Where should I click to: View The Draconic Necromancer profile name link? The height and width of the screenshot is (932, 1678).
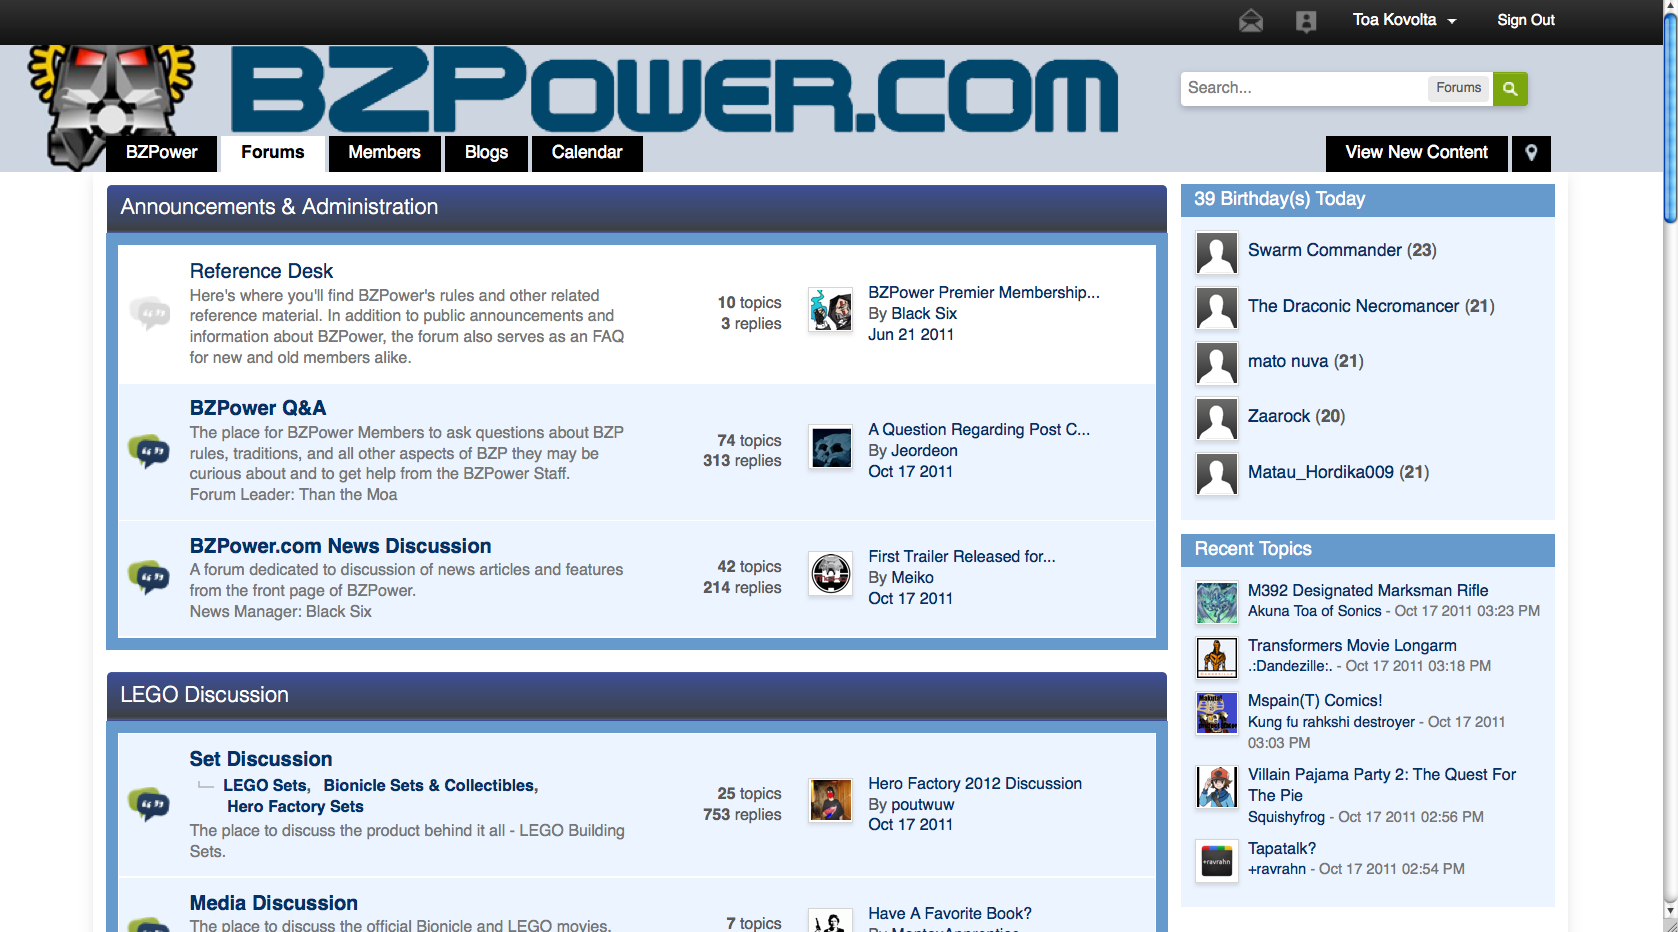1354,306
